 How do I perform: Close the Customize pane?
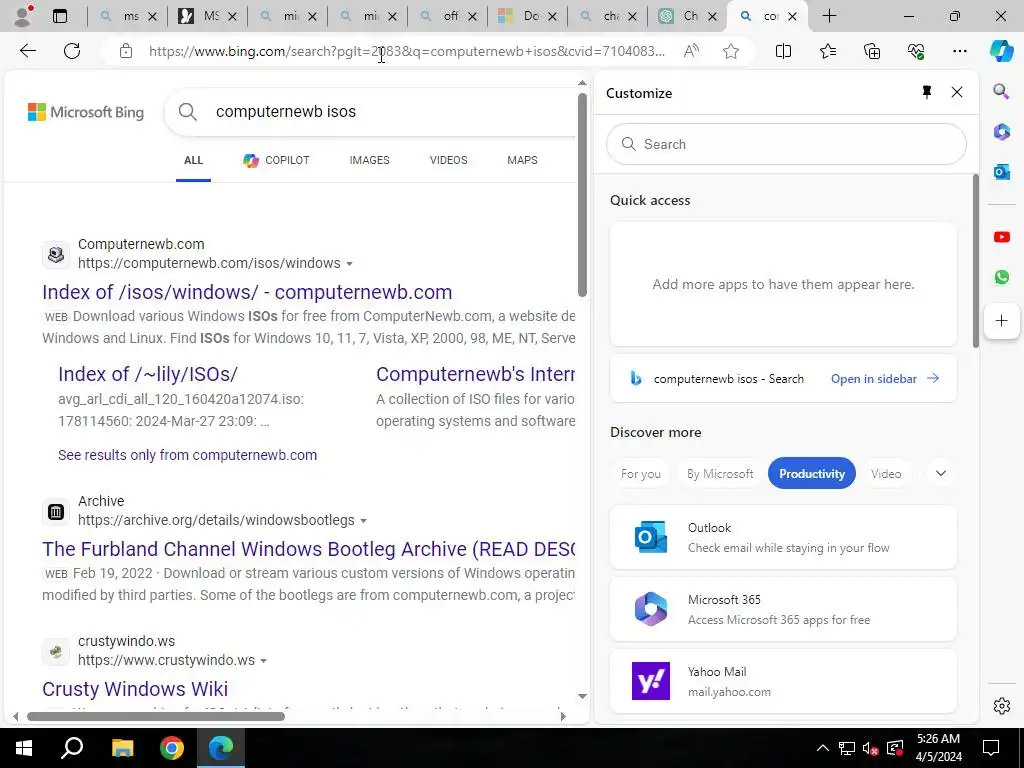[x=957, y=92]
